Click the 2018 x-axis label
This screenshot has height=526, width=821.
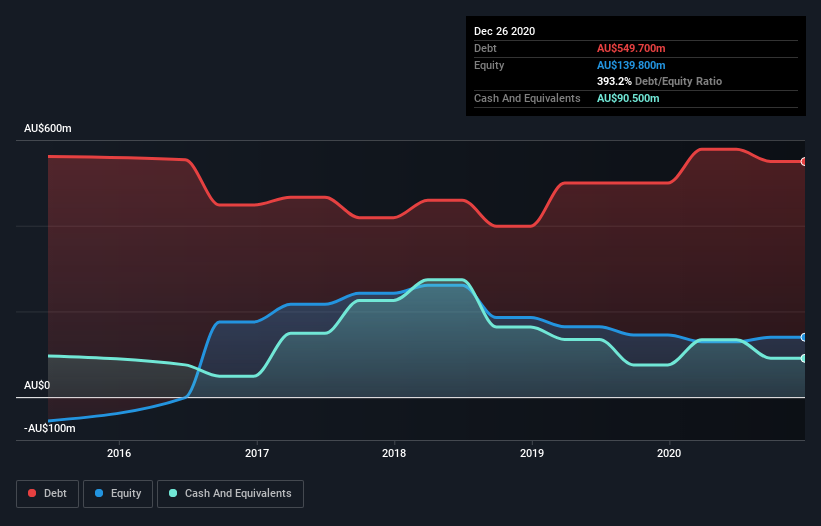click(x=394, y=453)
